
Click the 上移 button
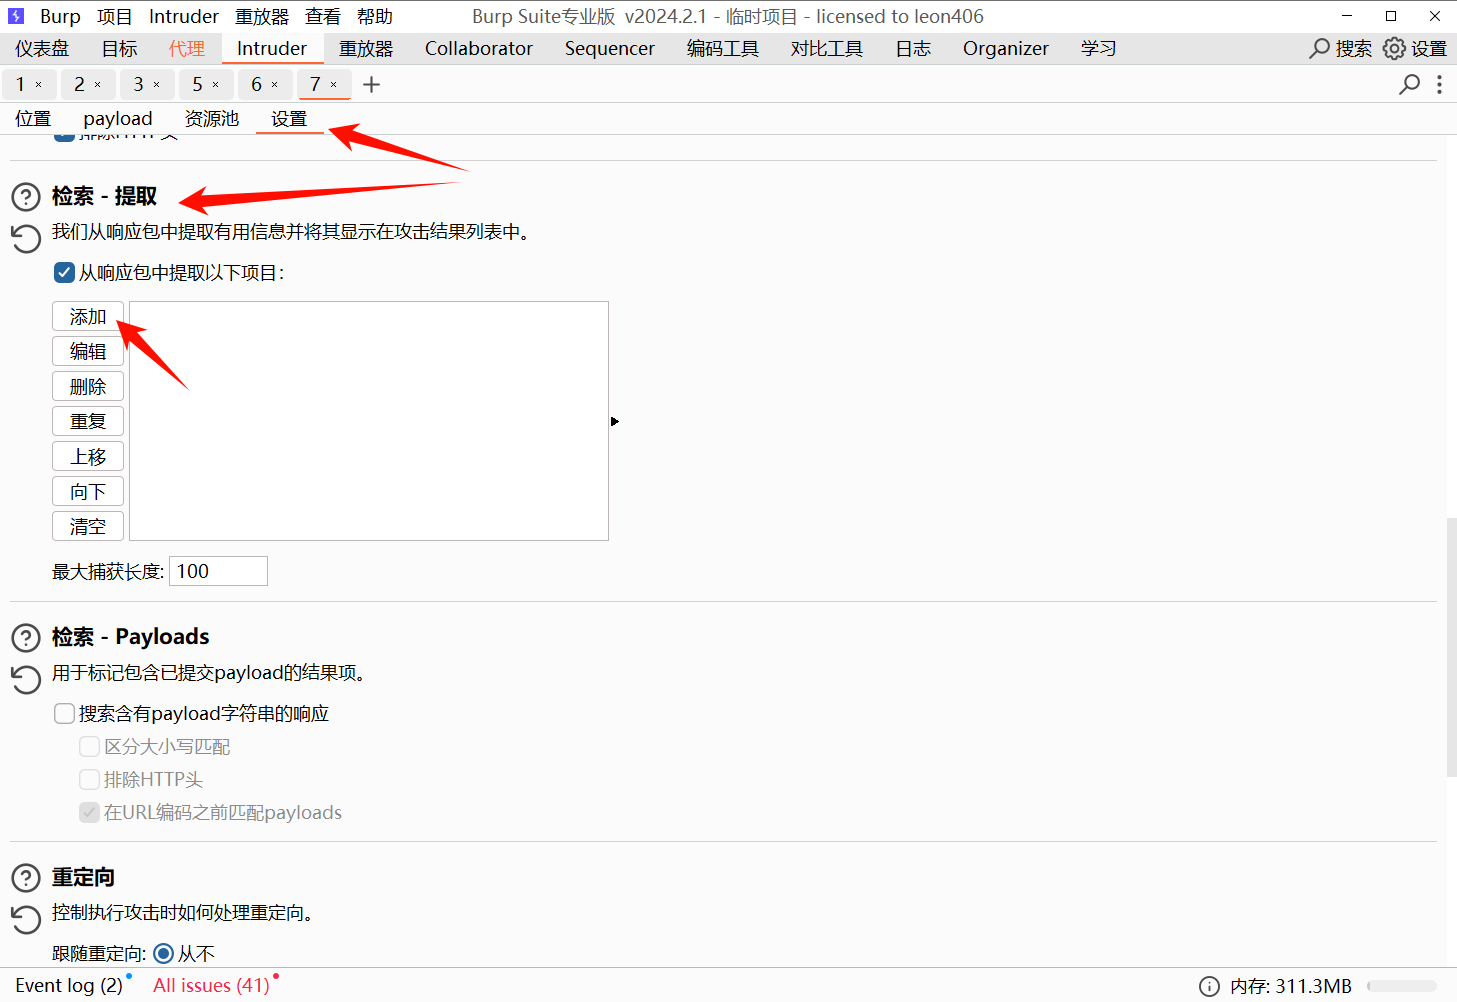88,456
